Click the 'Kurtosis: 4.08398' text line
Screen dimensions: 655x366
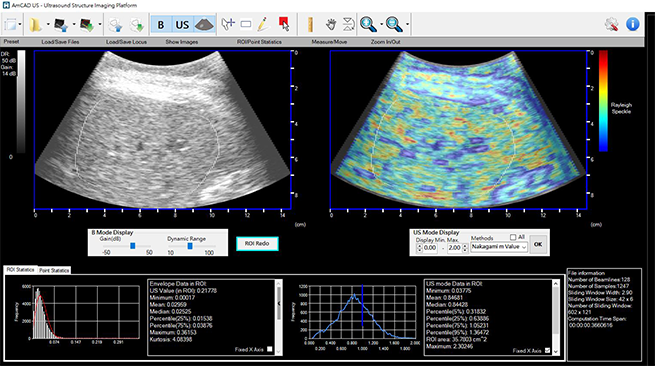pos(171,339)
